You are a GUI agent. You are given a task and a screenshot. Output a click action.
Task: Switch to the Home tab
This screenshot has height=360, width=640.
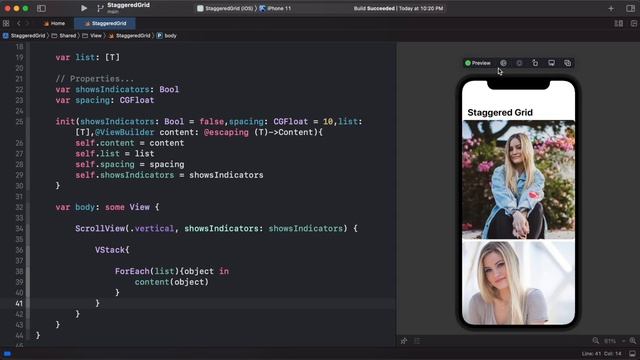(x=54, y=23)
